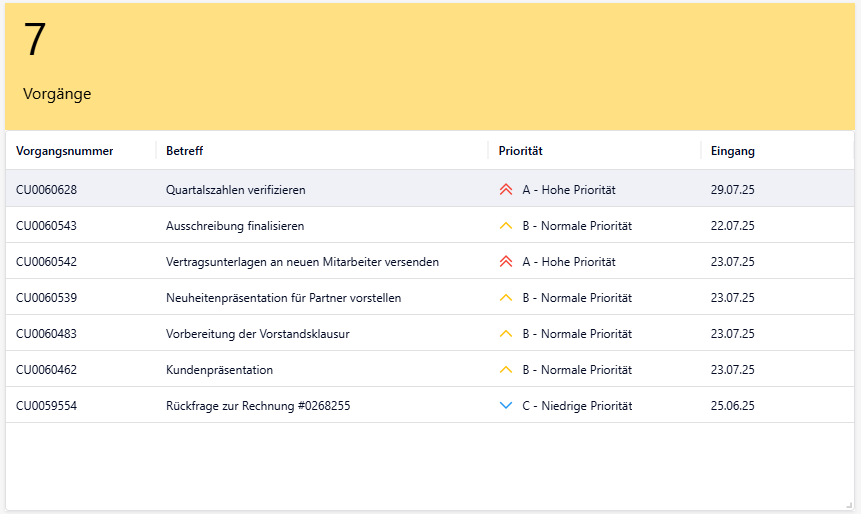
Task: Select the "Neuheitenpräsentation für Partner vorstellen" subject
Action: pos(284,298)
